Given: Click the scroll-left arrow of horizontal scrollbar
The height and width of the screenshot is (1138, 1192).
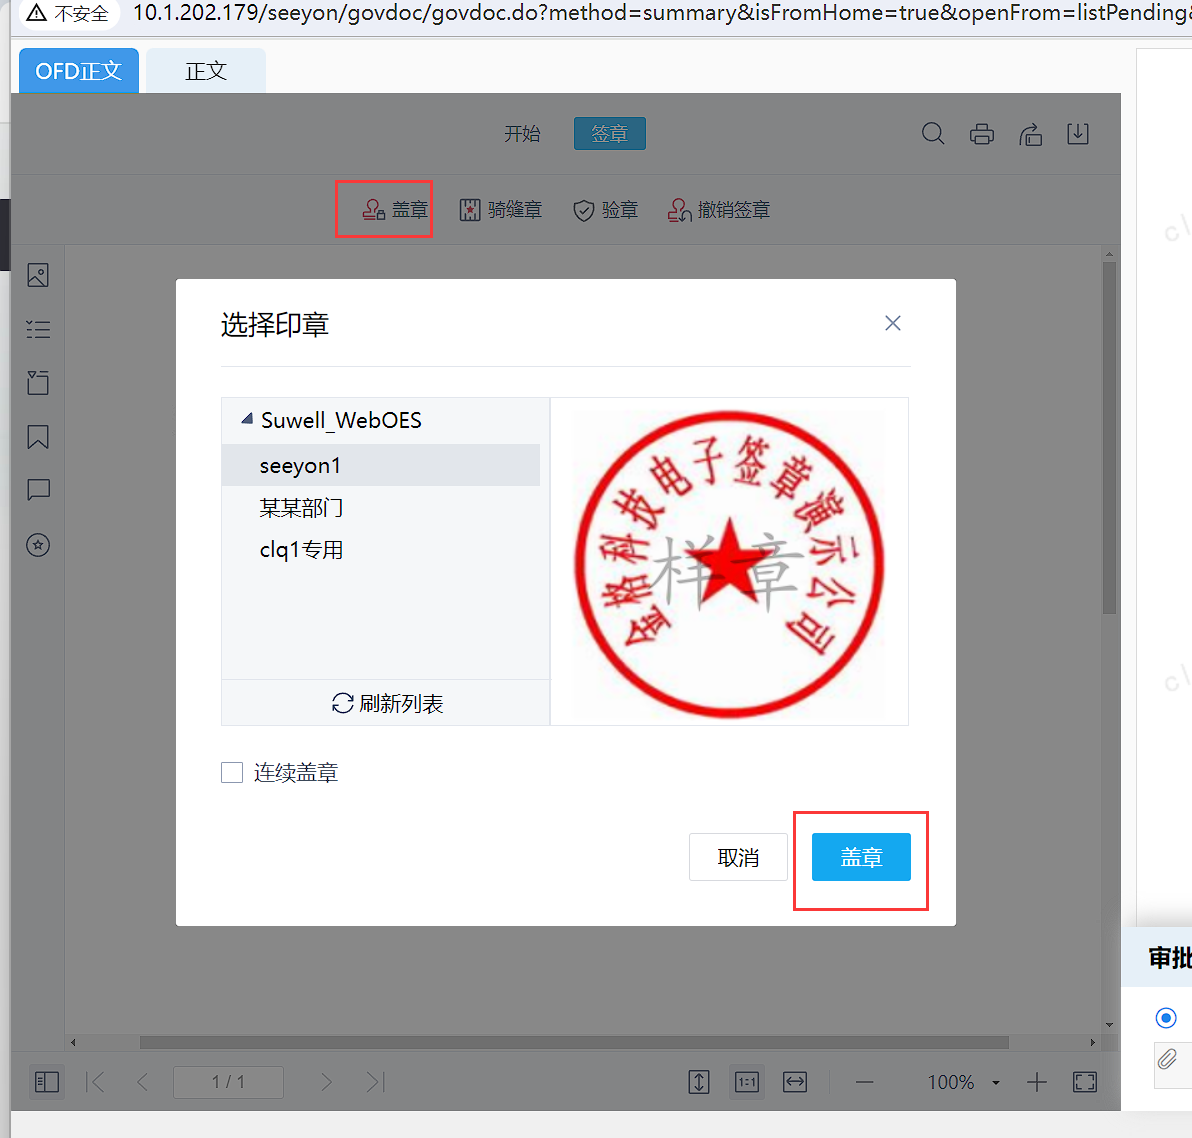Looking at the screenshot, I should 73,1042.
